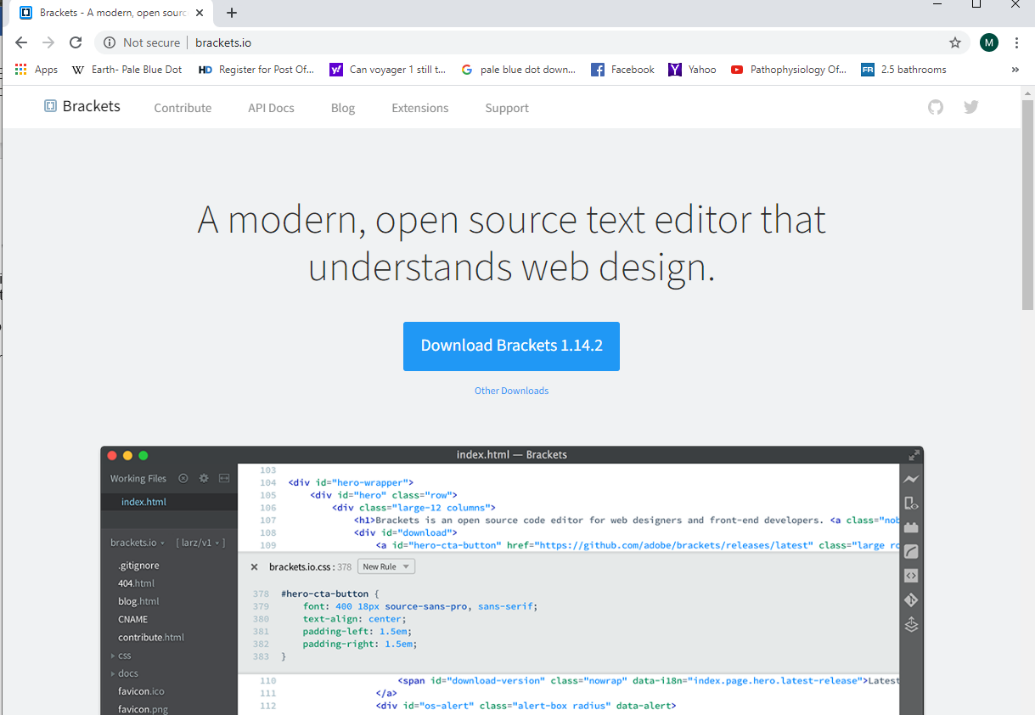The height and width of the screenshot is (715, 1035).
Task: Click the layers stack icon in right toolbar
Action: [x=911, y=624]
